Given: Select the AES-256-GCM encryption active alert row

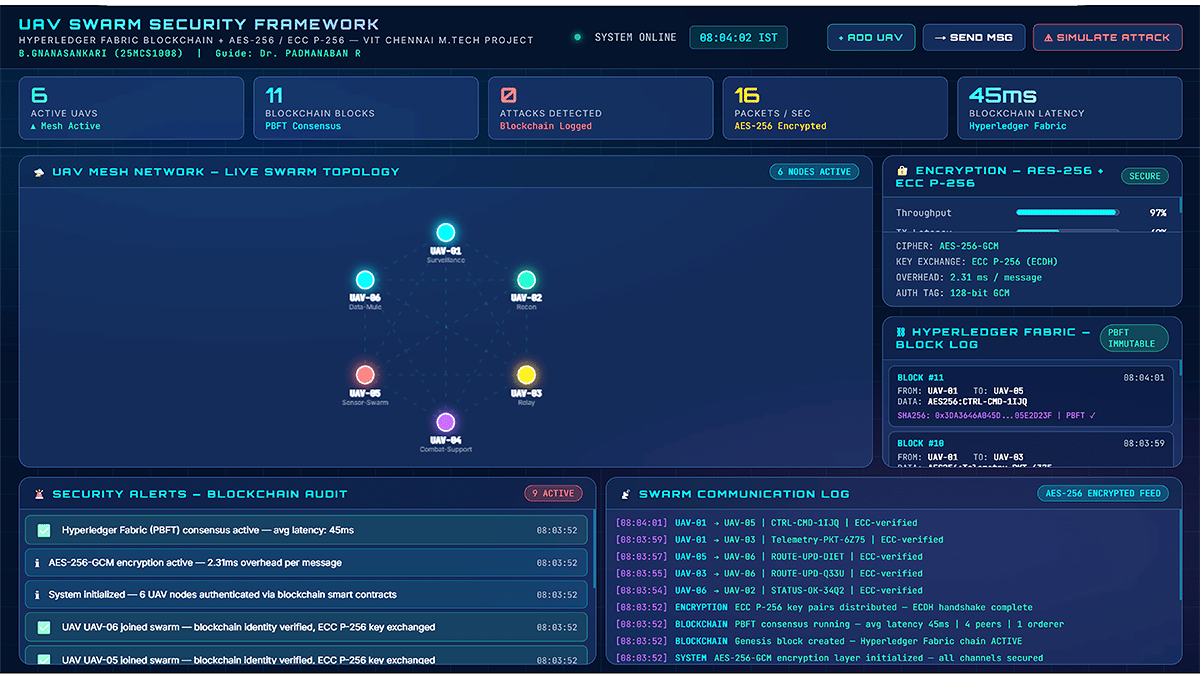Looking at the screenshot, I should (306, 563).
